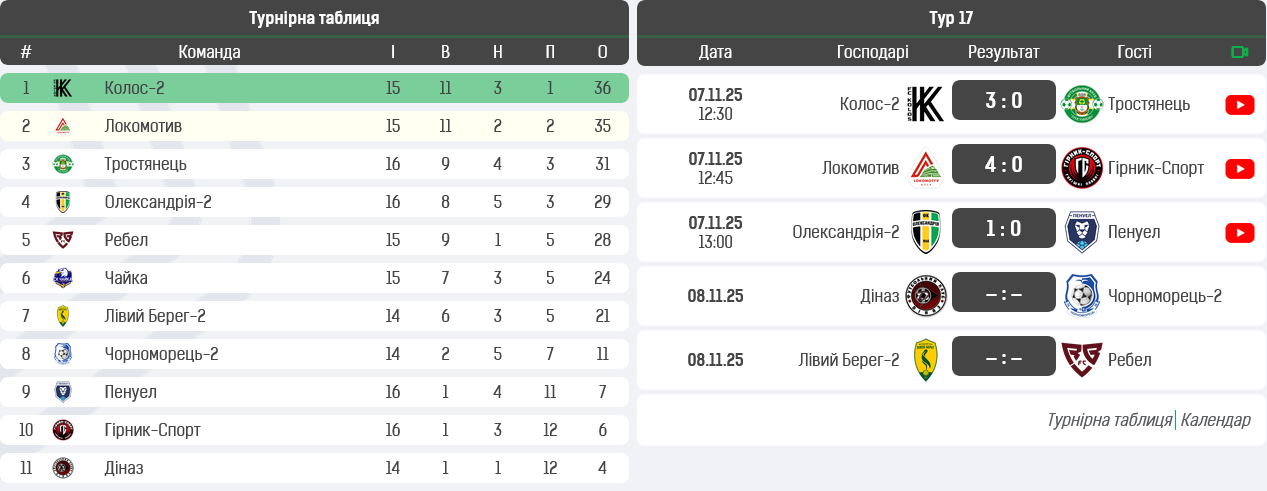1267x491 pixels.
Task: Click Діназ crest in Тур 17 fixtures
Action: [x=925, y=296]
